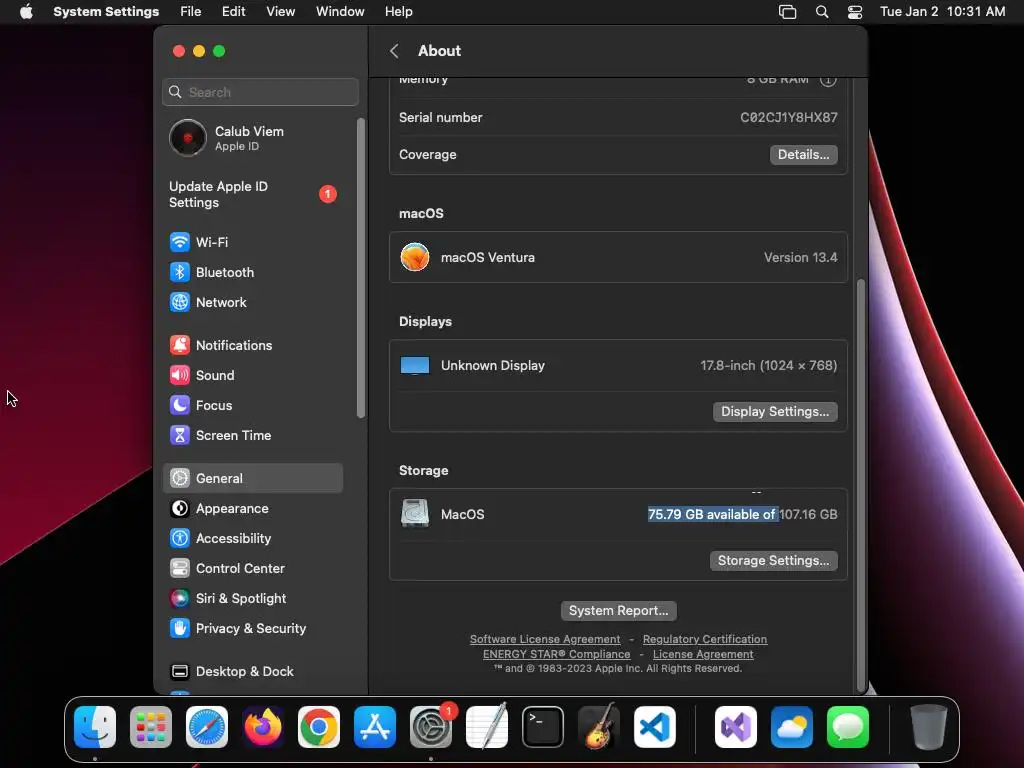This screenshot has height=768, width=1024.
Task: Open Terminal from the Dock
Action: [x=543, y=727]
